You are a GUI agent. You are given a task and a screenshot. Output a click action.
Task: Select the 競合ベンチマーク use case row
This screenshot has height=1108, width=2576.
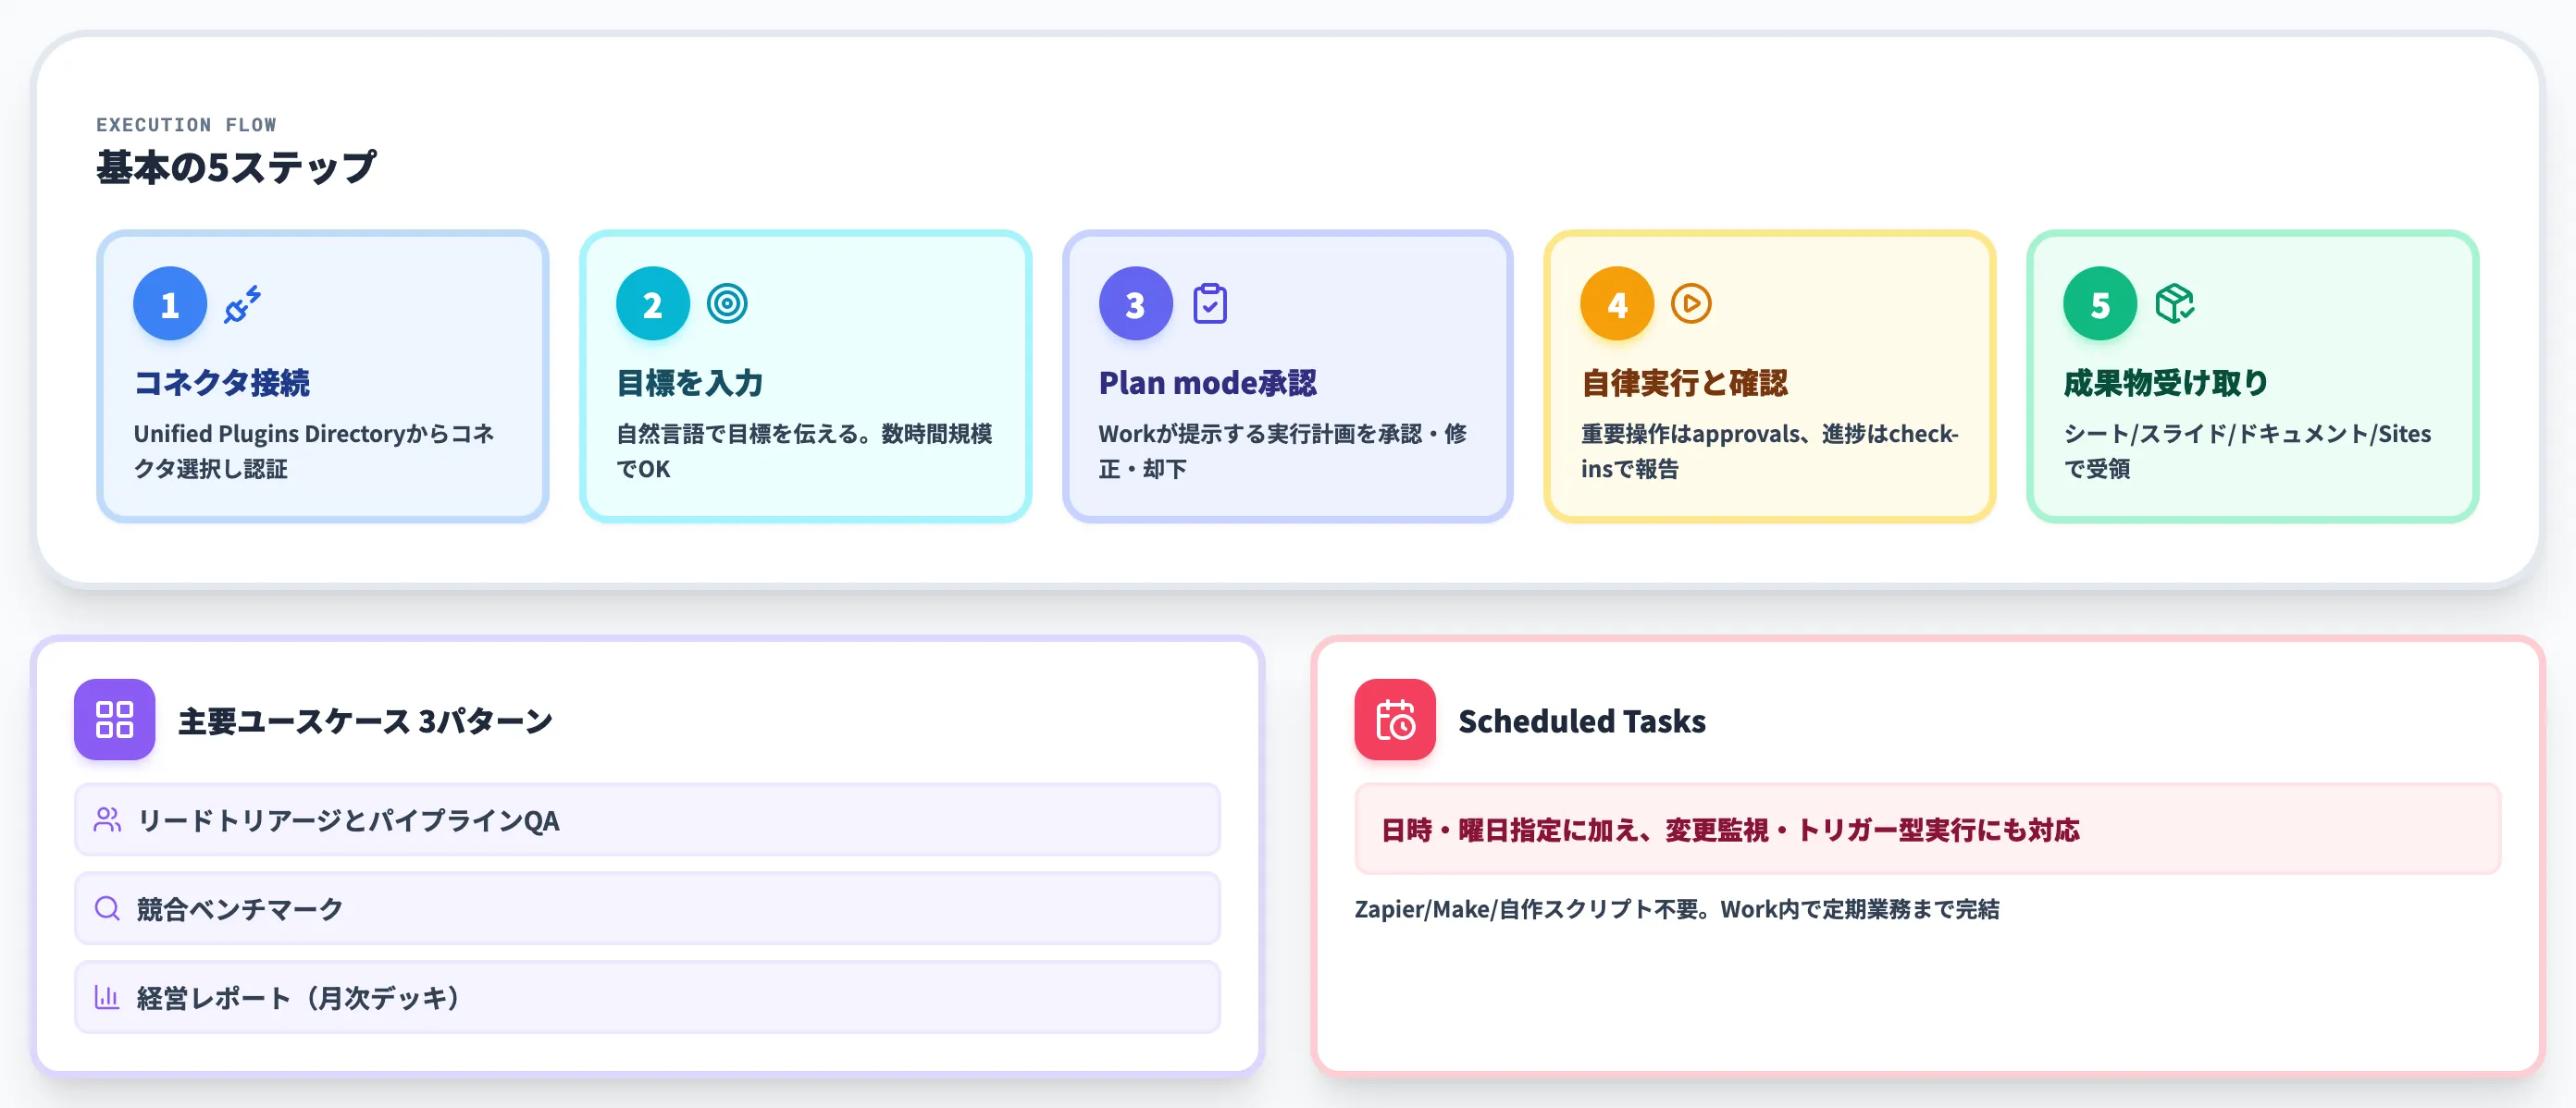pyautogui.click(x=647, y=908)
